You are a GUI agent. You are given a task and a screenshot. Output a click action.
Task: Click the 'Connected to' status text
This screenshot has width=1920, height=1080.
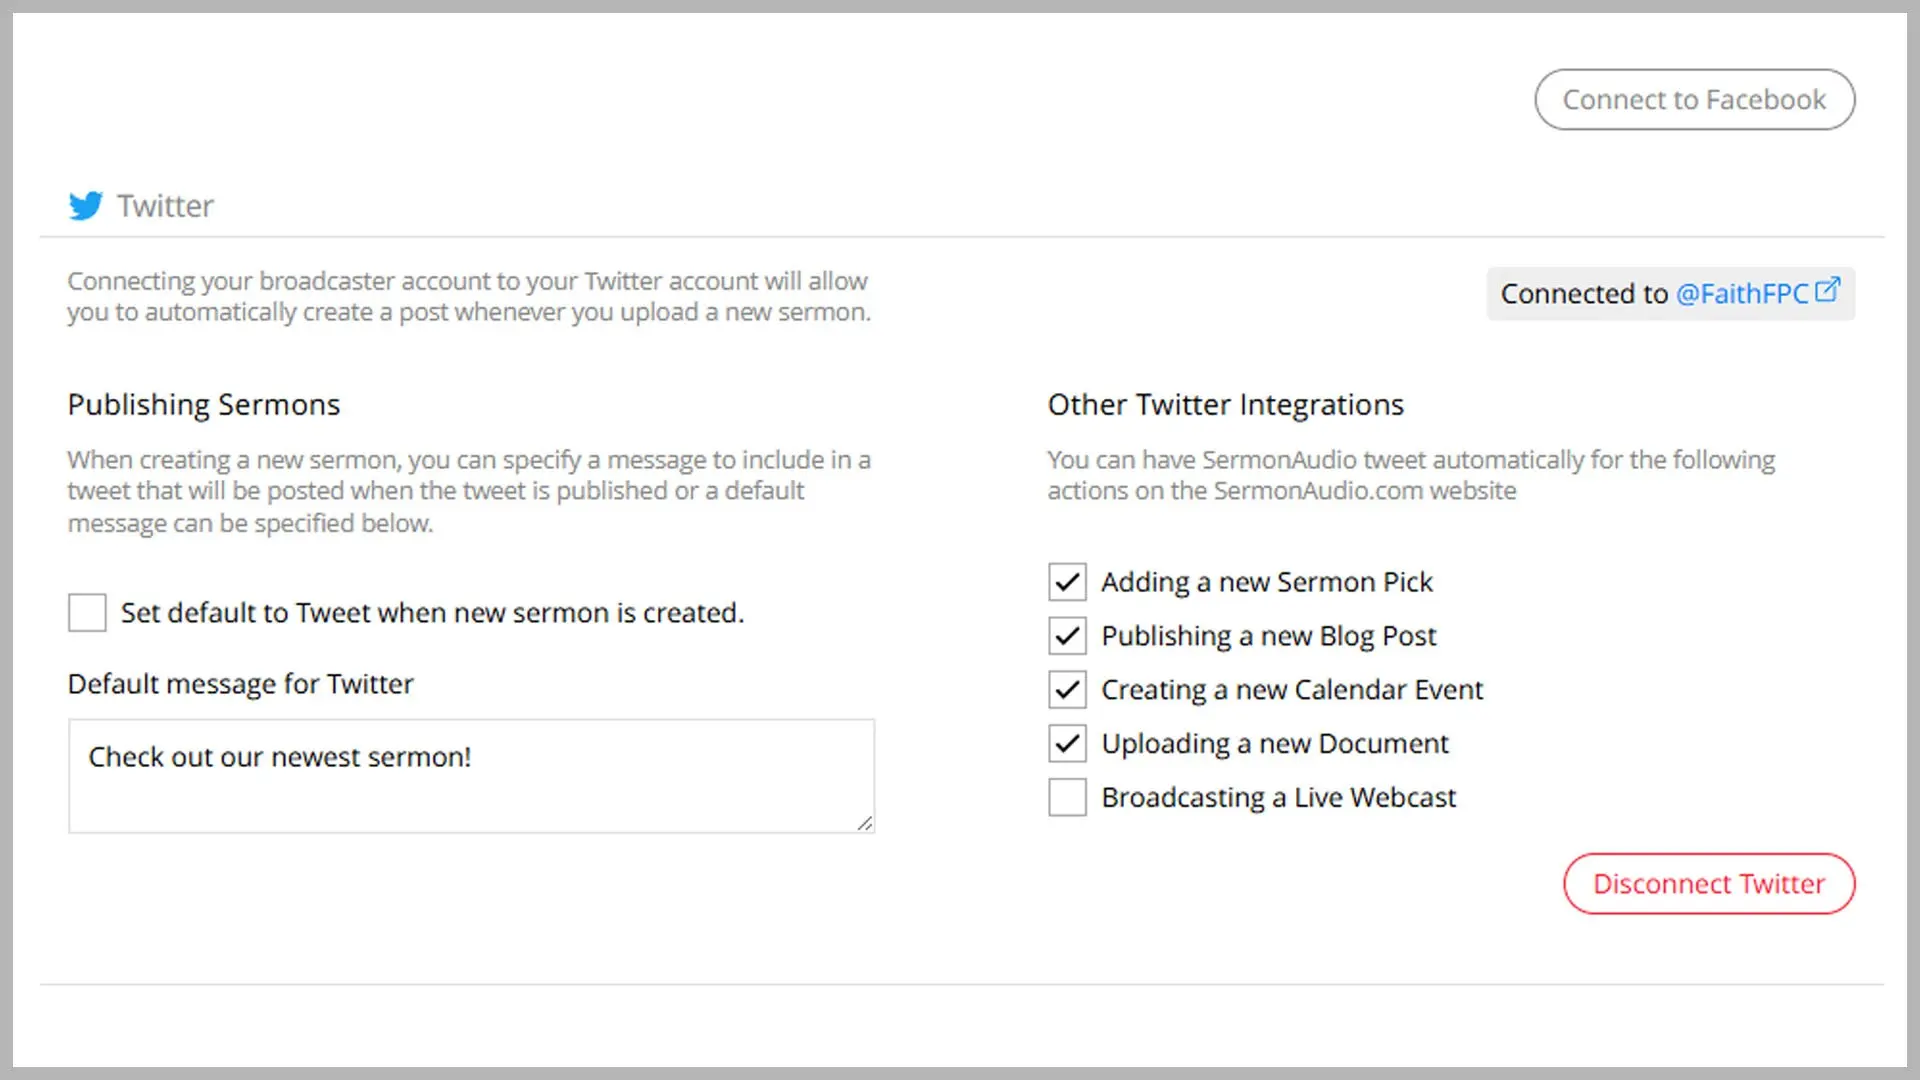click(1584, 294)
